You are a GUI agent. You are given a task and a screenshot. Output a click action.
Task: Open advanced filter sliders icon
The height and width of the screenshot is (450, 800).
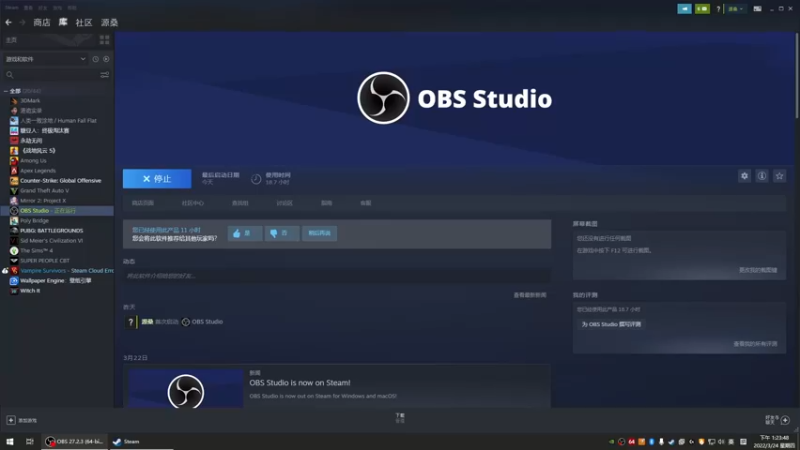[105, 75]
